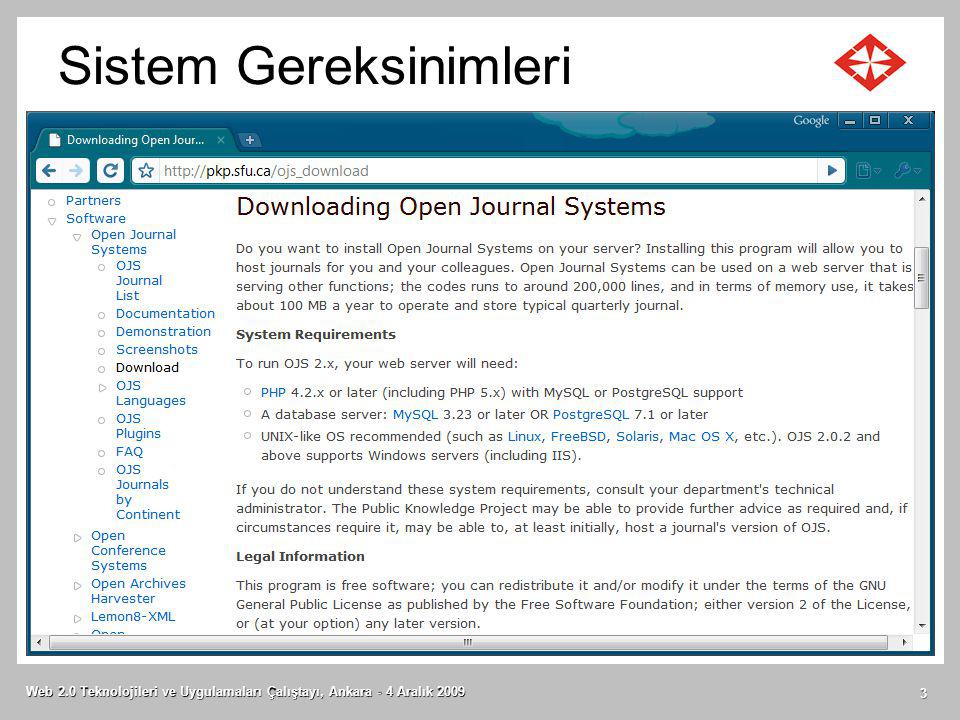Follow the PostgreSQL link in requirements
The width and height of the screenshot is (960, 720).
pyautogui.click(x=591, y=414)
